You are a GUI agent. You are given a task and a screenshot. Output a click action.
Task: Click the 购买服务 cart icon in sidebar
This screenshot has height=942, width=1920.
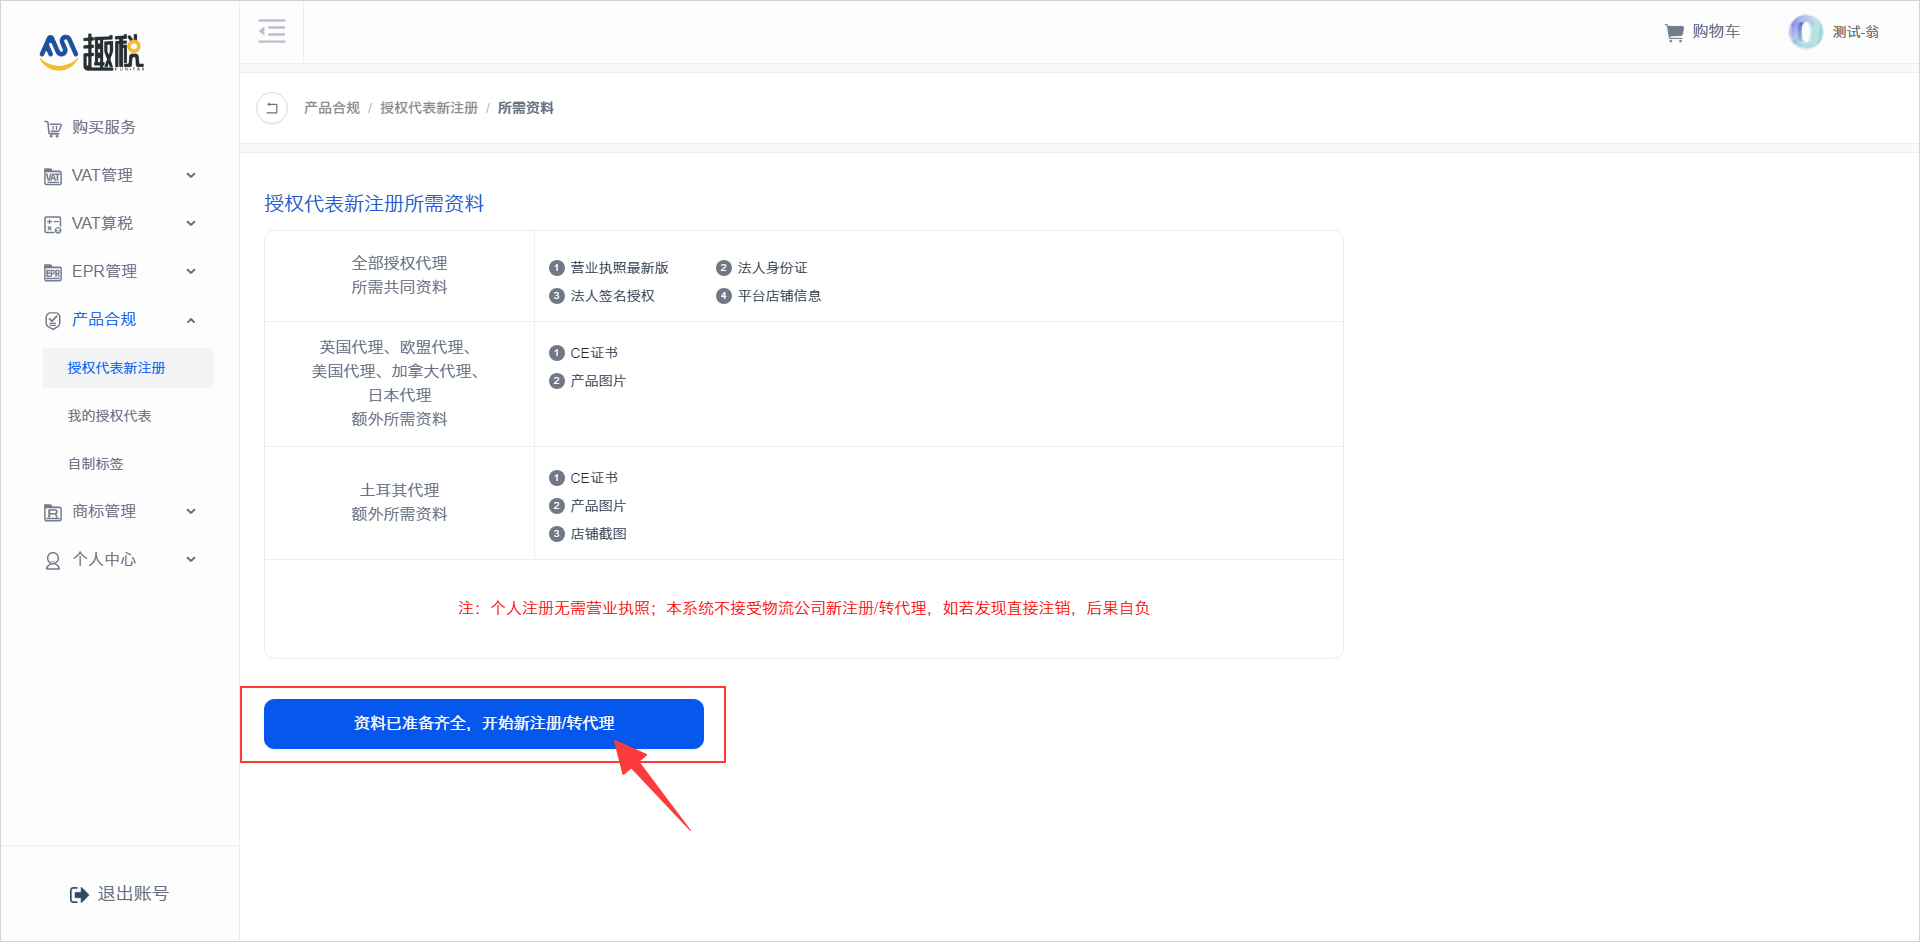coord(53,129)
